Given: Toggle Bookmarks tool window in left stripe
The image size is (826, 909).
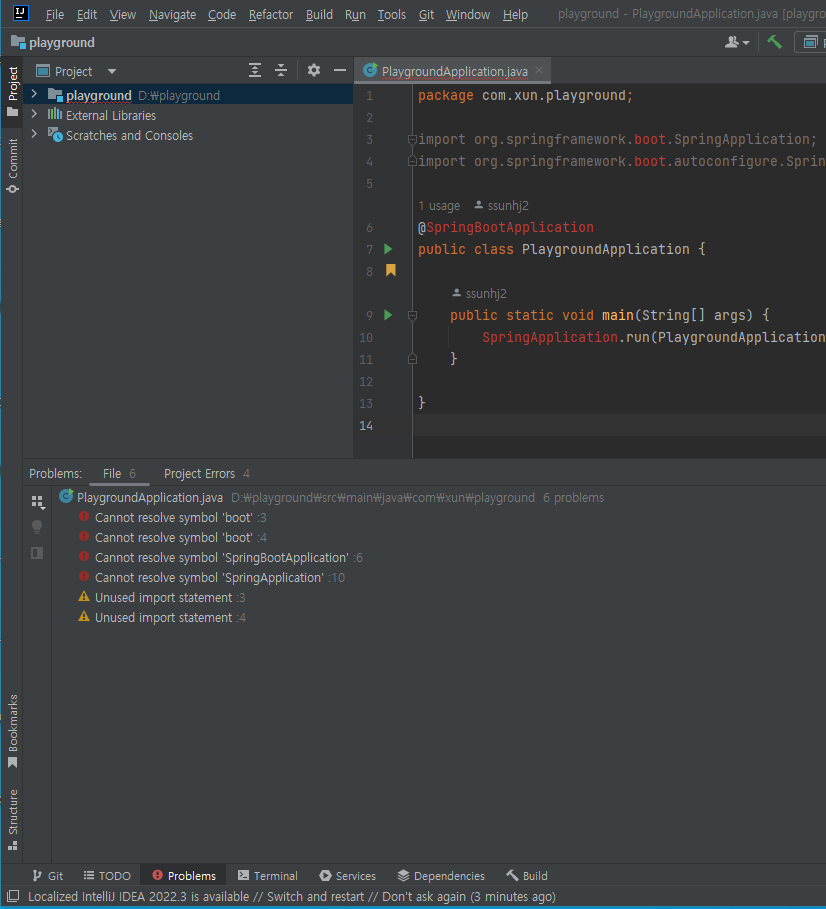Looking at the screenshot, I should coord(13,730).
